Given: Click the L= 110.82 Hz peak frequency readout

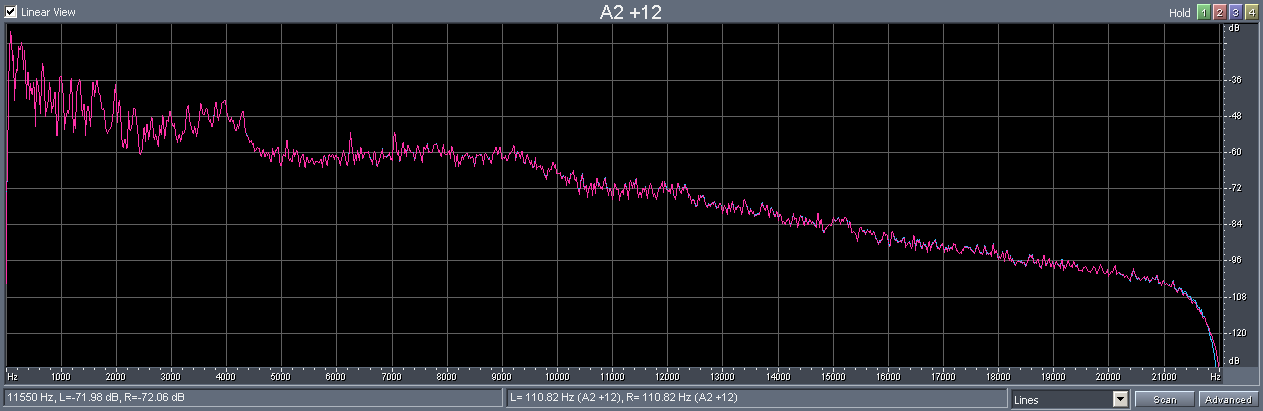Looking at the screenshot, I should (756, 398).
